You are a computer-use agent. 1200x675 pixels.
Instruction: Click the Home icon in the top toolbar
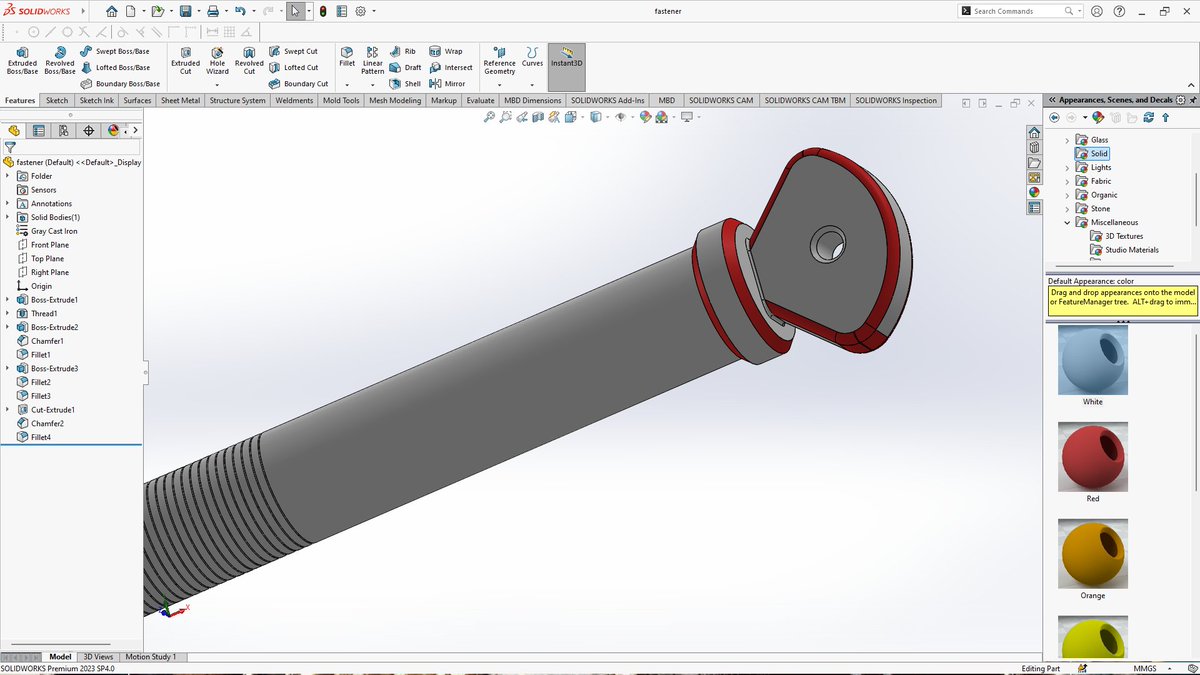111,11
